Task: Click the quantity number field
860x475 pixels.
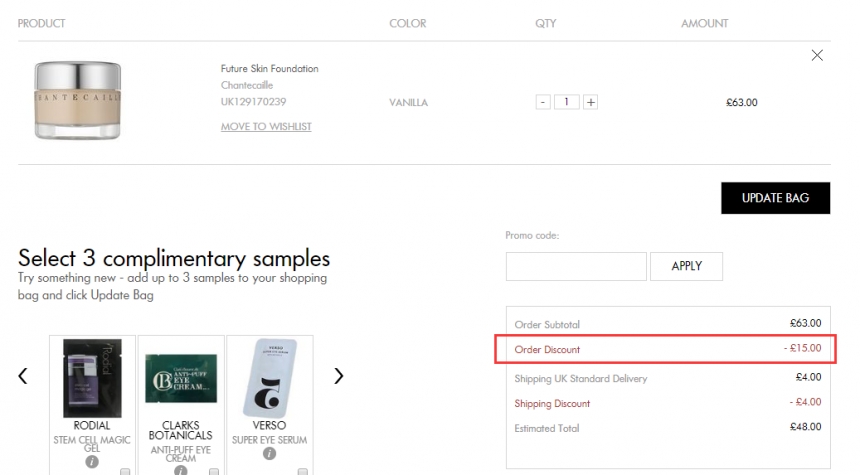Action: [567, 102]
